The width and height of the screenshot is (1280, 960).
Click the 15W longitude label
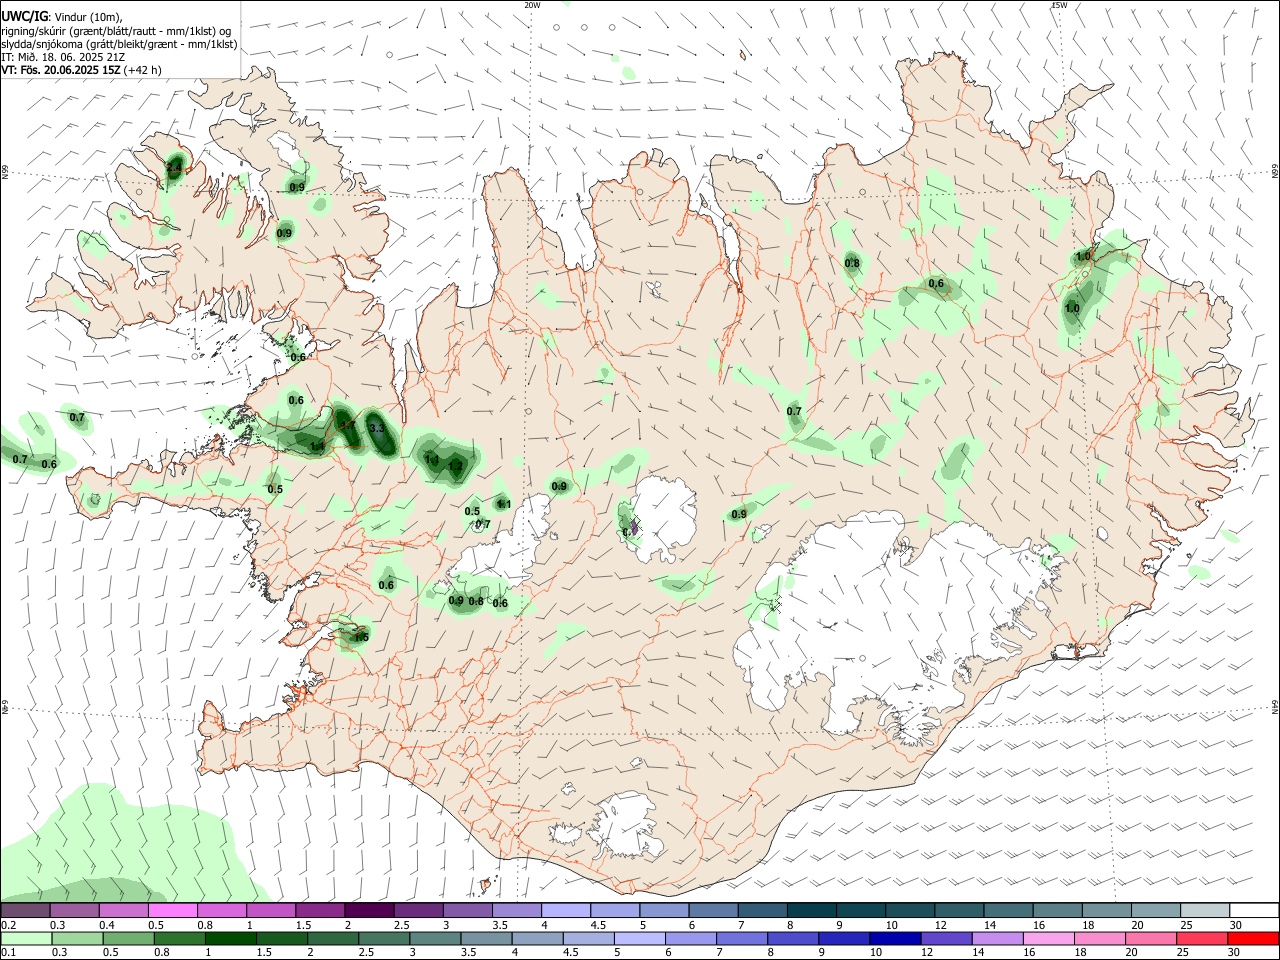1059,5
